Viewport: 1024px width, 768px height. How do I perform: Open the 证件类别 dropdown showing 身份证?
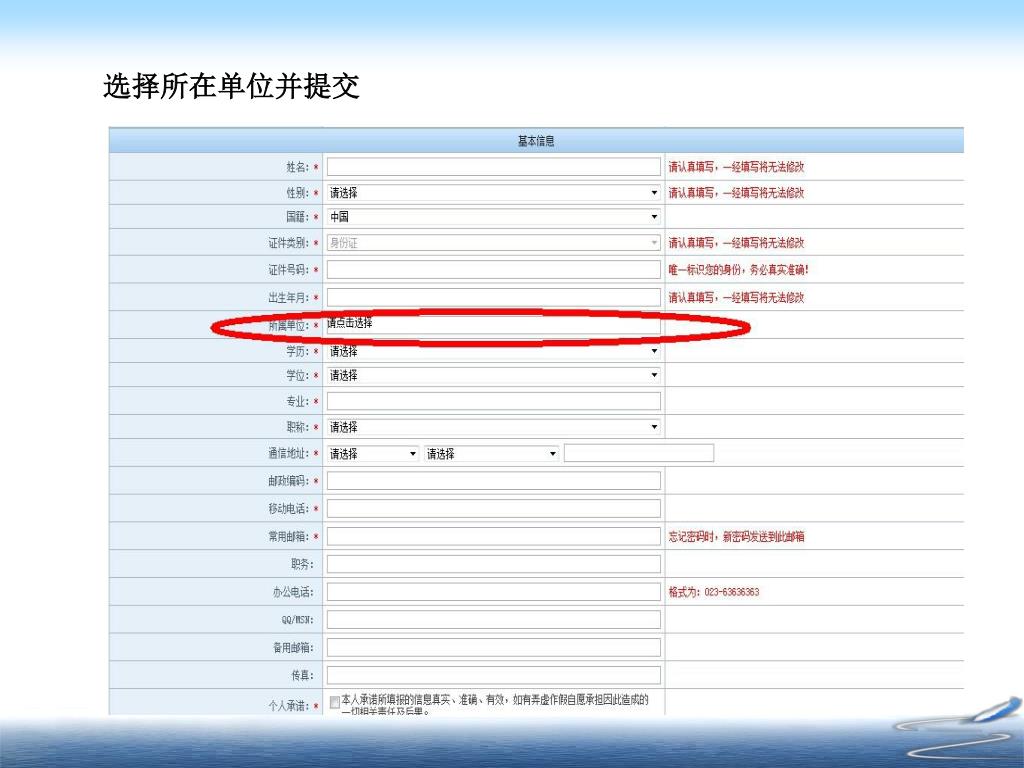pyautogui.click(x=494, y=243)
